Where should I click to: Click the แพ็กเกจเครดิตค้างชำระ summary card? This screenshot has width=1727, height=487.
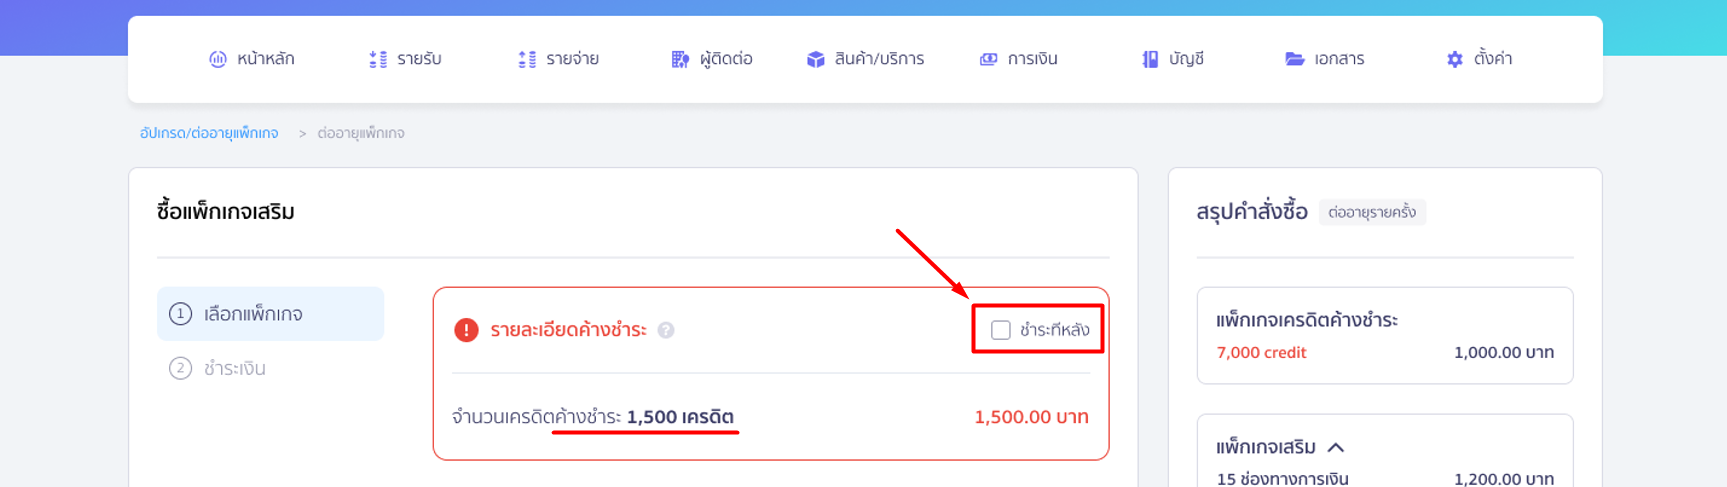(1385, 335)
